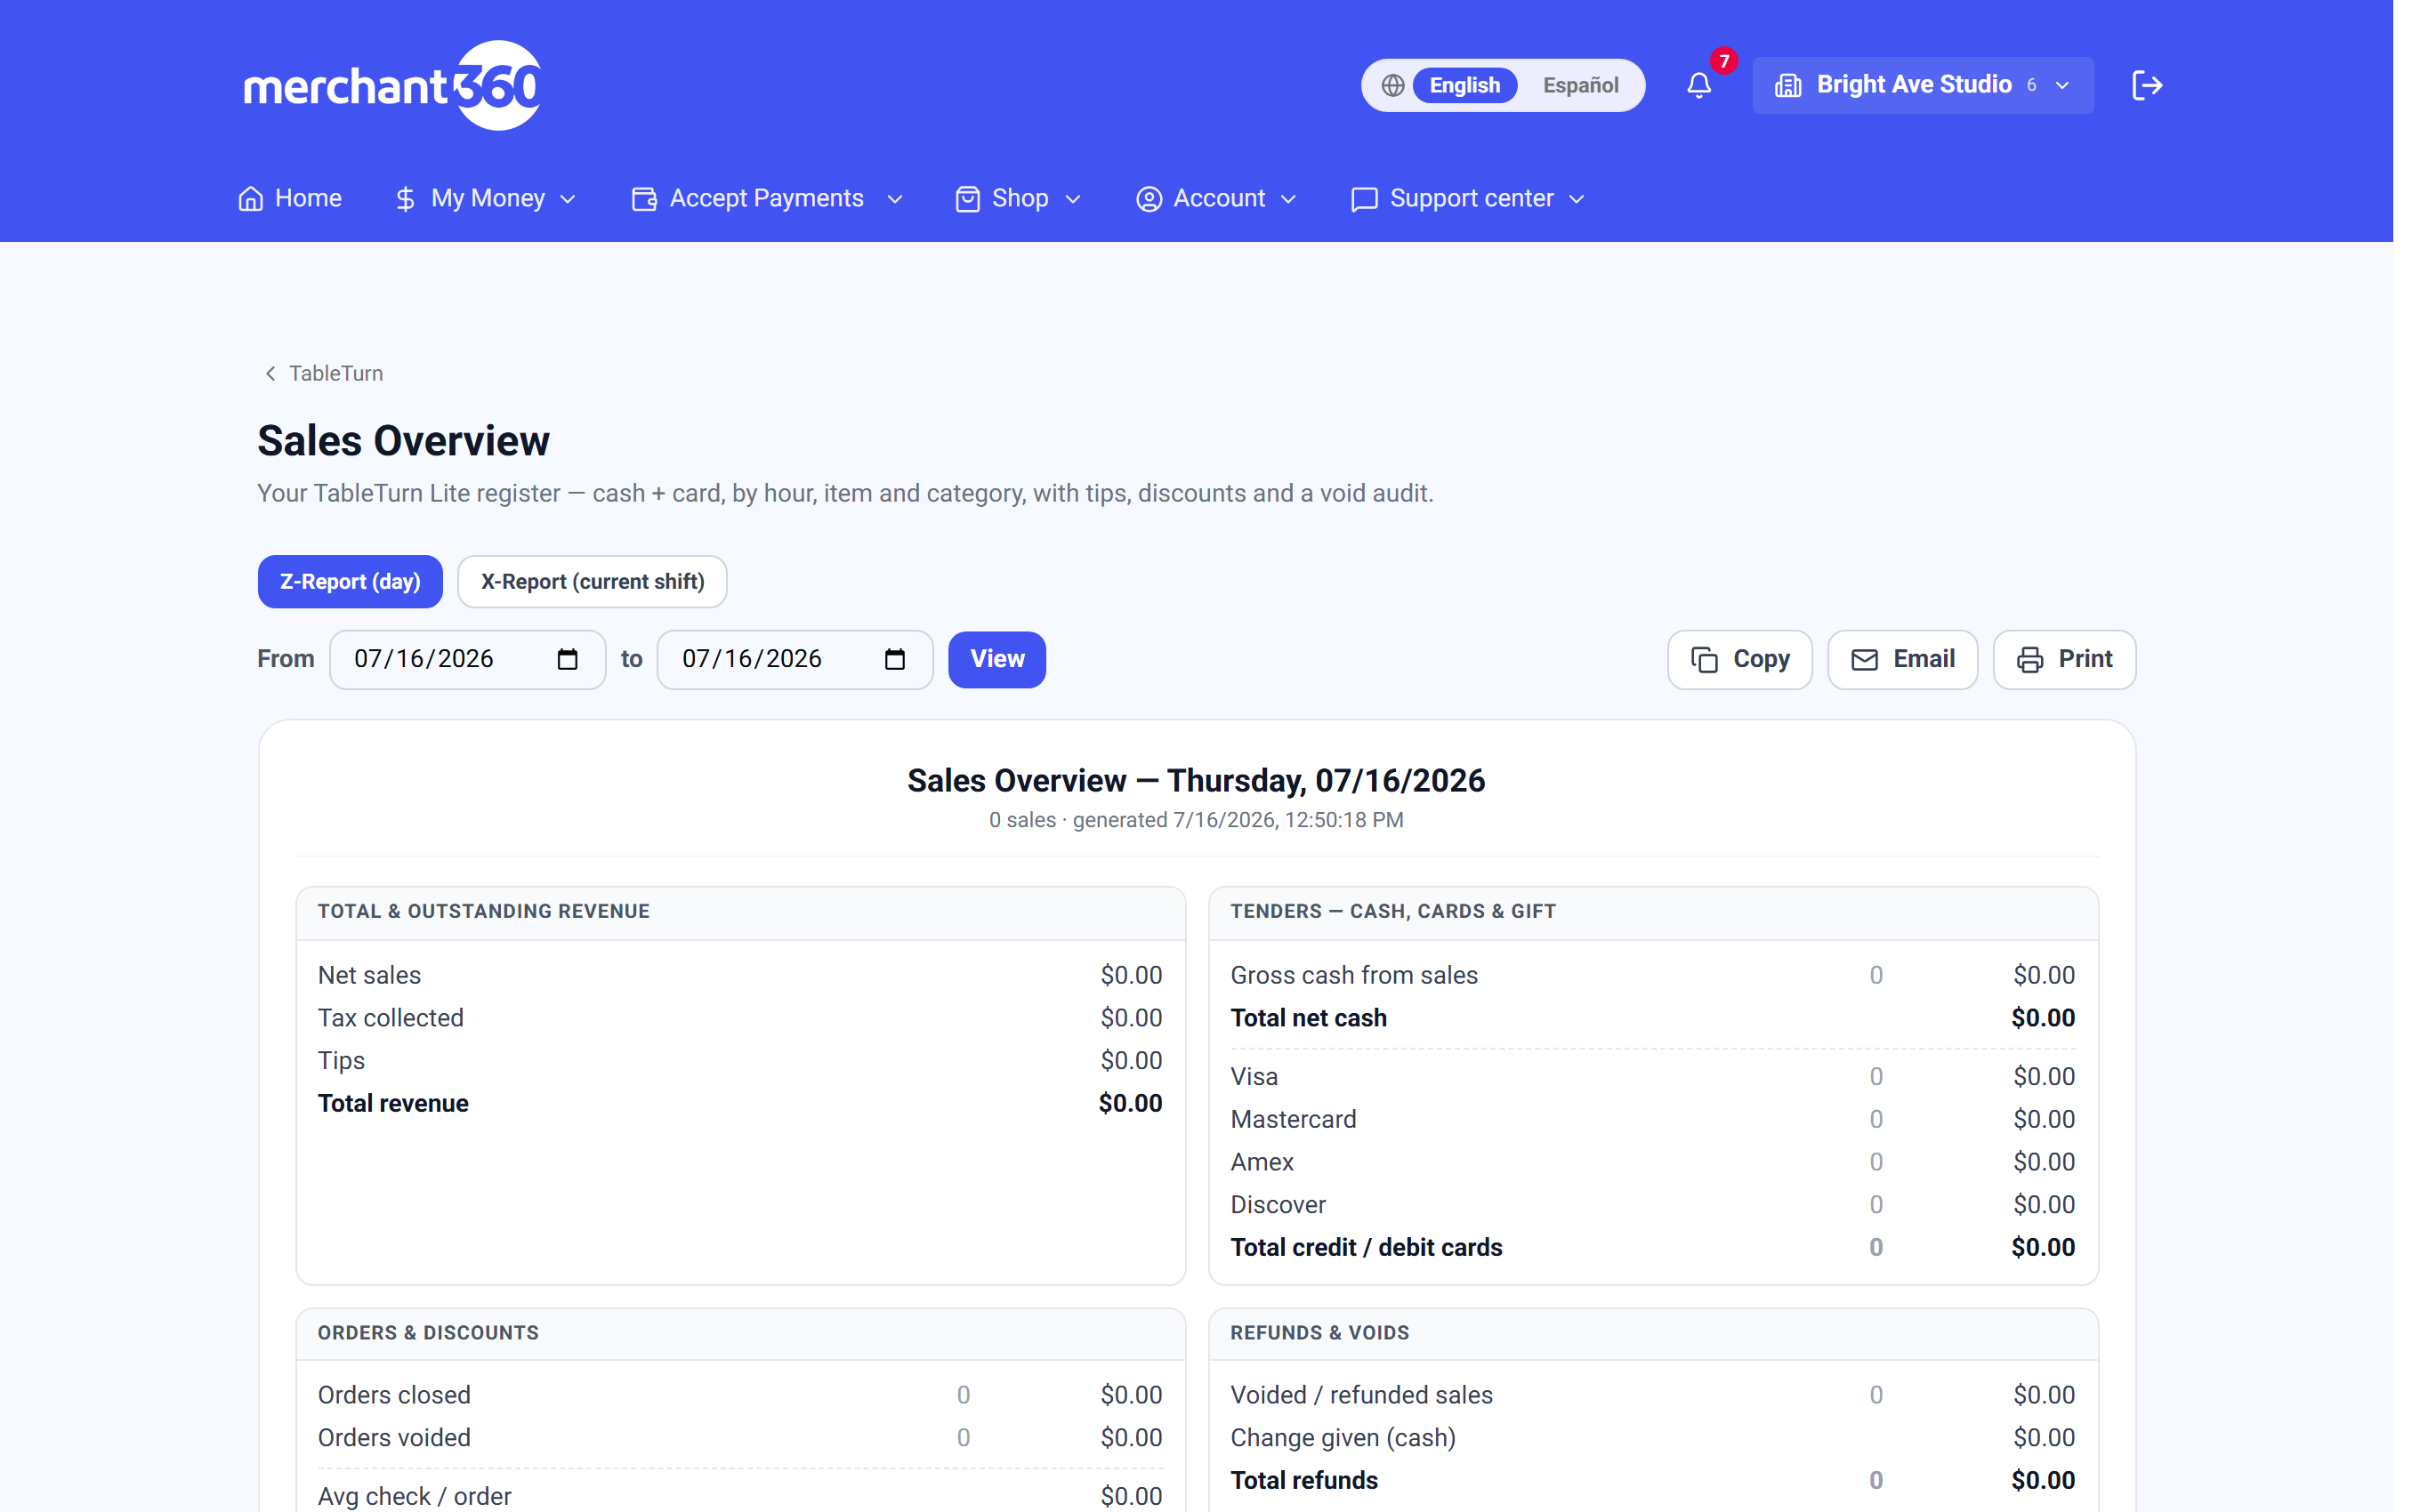Click the 'Total net cash' row label
Screen dimensions: 2420x1512
click(x=1308, y=1018)
